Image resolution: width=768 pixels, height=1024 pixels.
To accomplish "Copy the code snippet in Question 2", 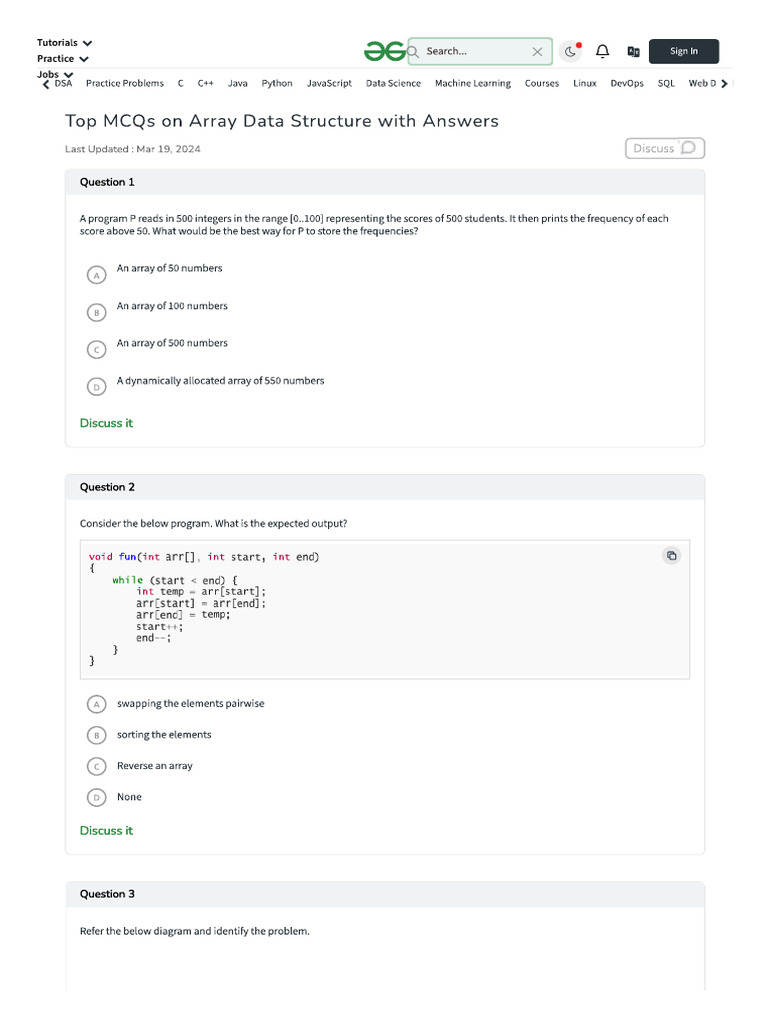I will 672,556.
